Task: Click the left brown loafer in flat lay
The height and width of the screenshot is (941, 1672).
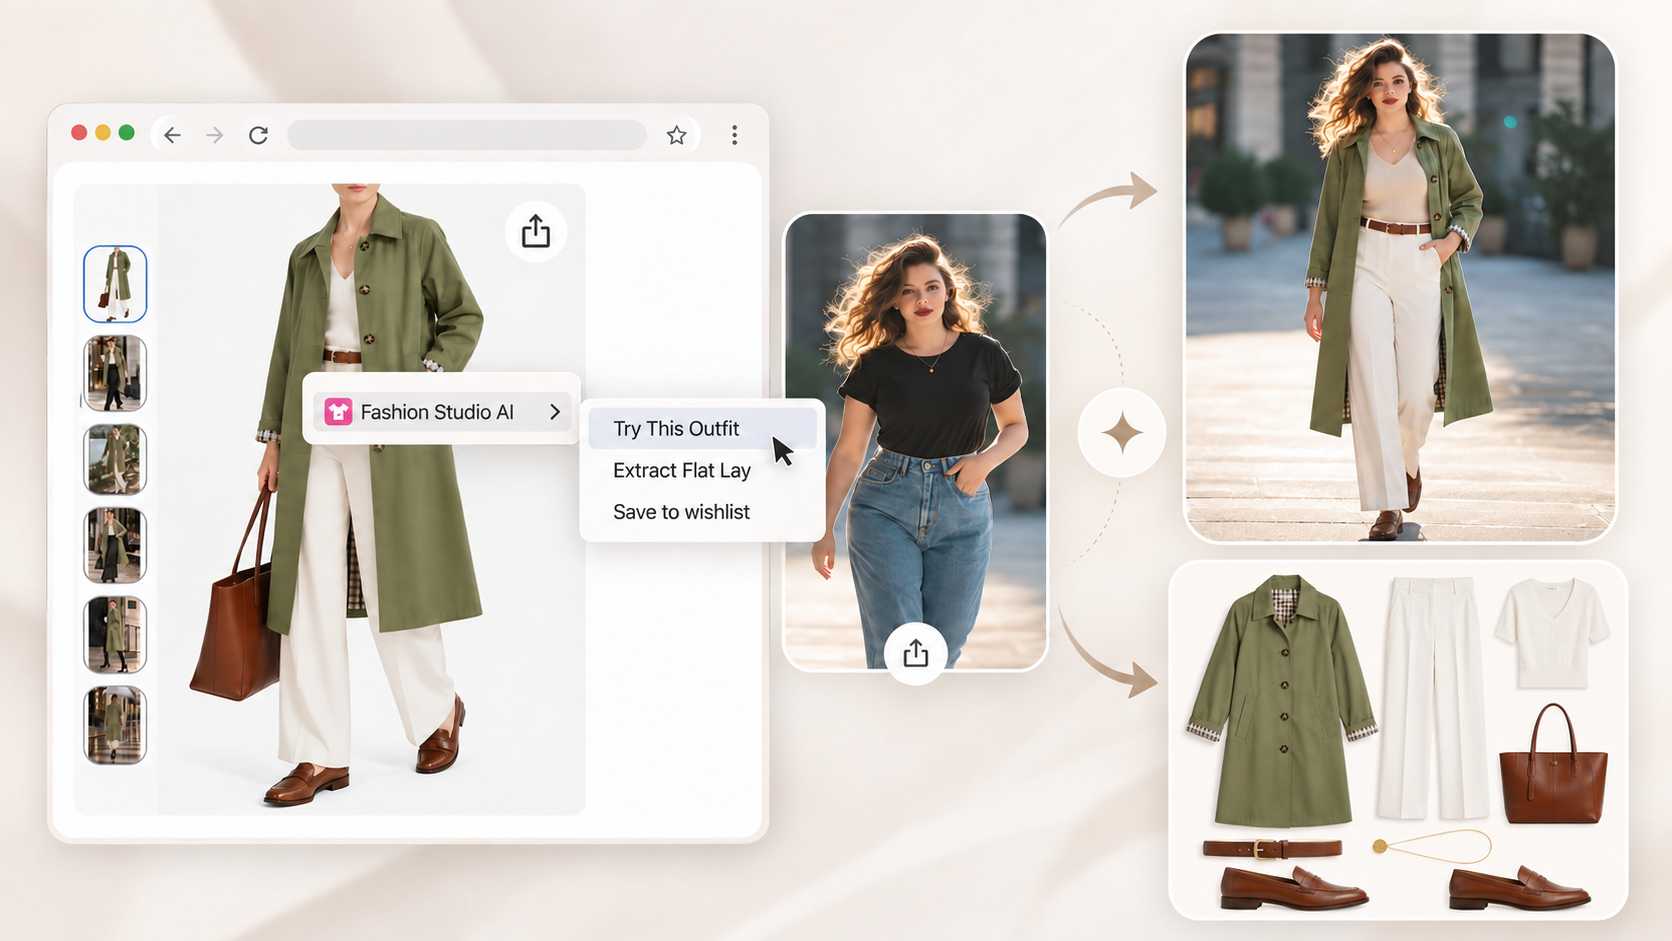Action: pyautogui.click(x=1293, y=888)
